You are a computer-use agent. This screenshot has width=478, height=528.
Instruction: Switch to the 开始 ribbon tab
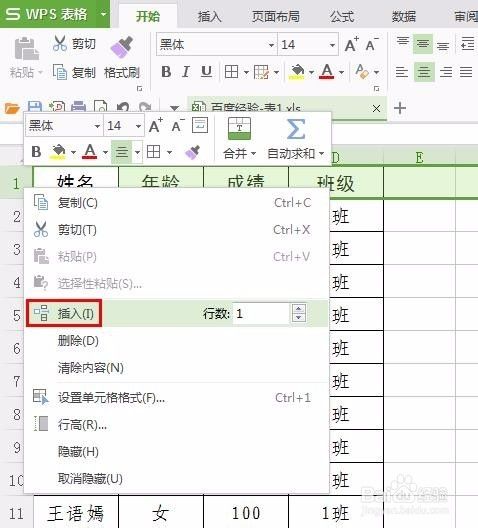click(x=148, y=16)
